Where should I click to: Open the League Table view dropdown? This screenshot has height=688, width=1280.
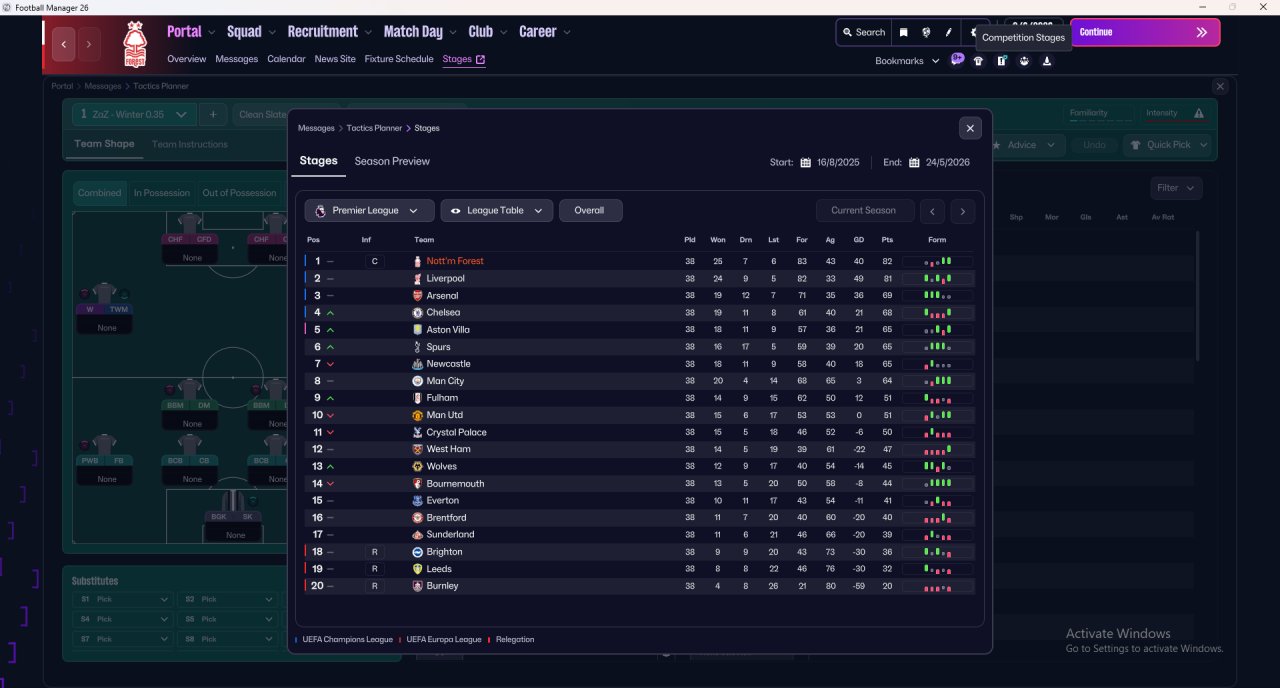click(496, 211)
